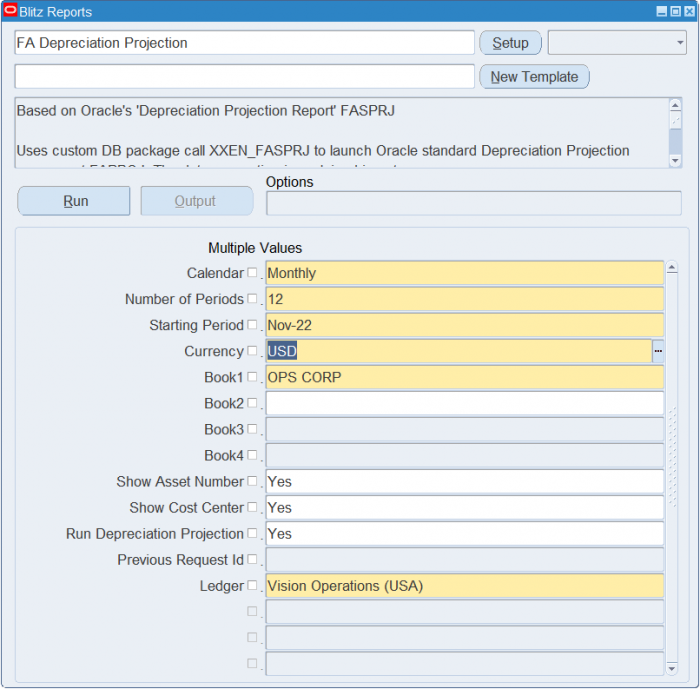The width and height of the screenshot is (700, 689).
Task: Tick the Run Depreciation Projection checkbox
Action: pyautogui.click(x=252, y=533)
